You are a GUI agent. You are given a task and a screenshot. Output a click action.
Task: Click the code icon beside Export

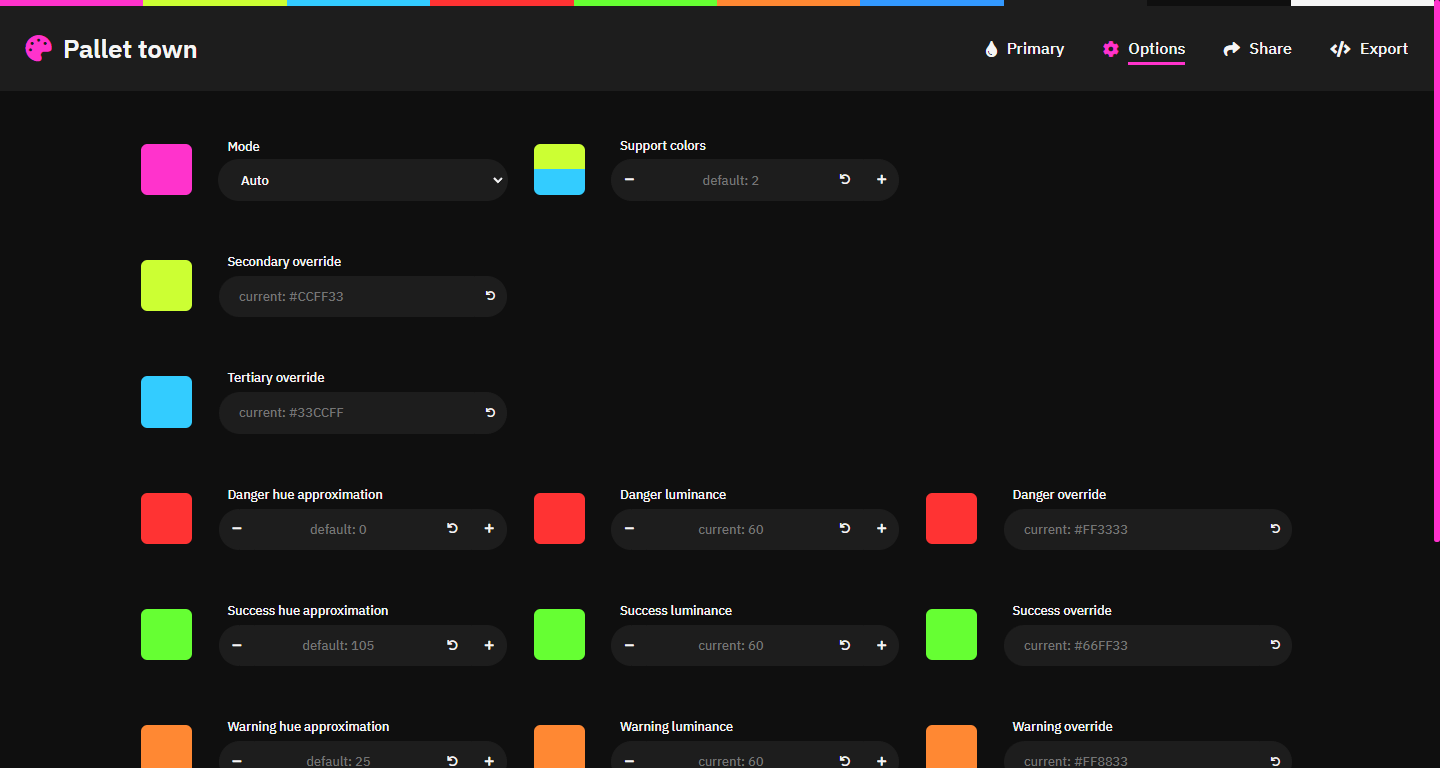(x=1341, y=48)
